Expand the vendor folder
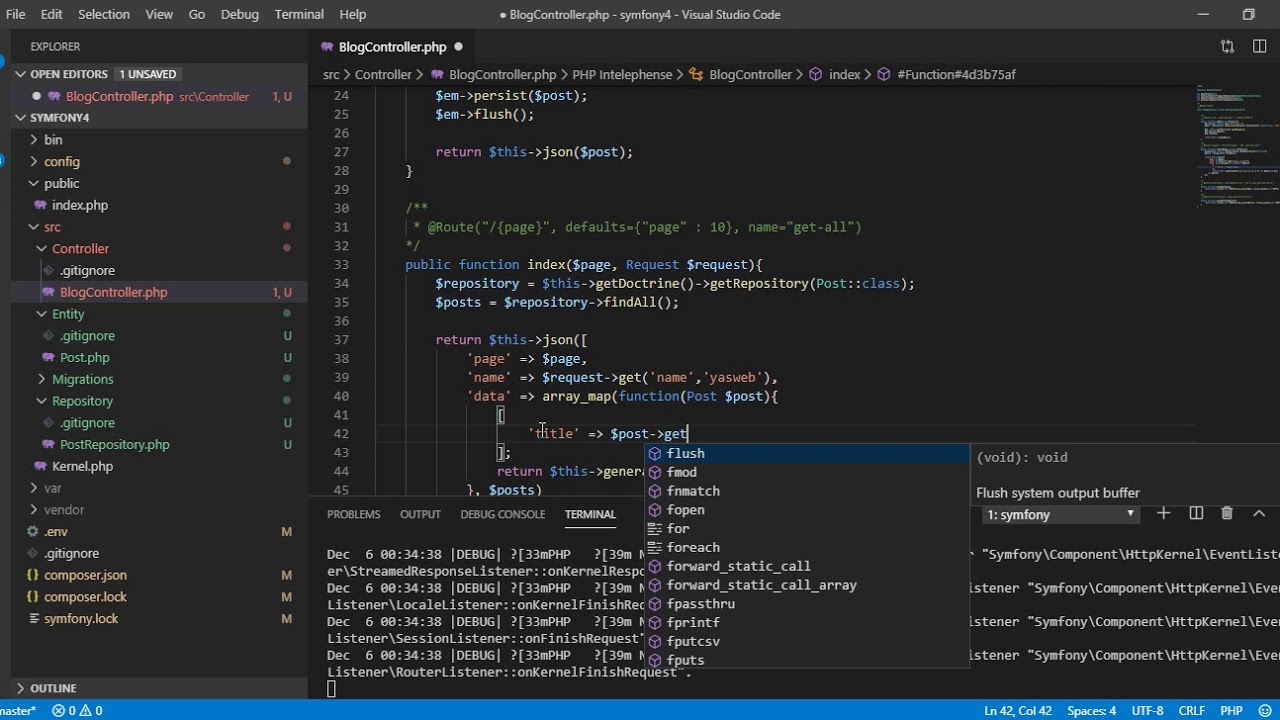1280x720 pixels. pos(34,510)
